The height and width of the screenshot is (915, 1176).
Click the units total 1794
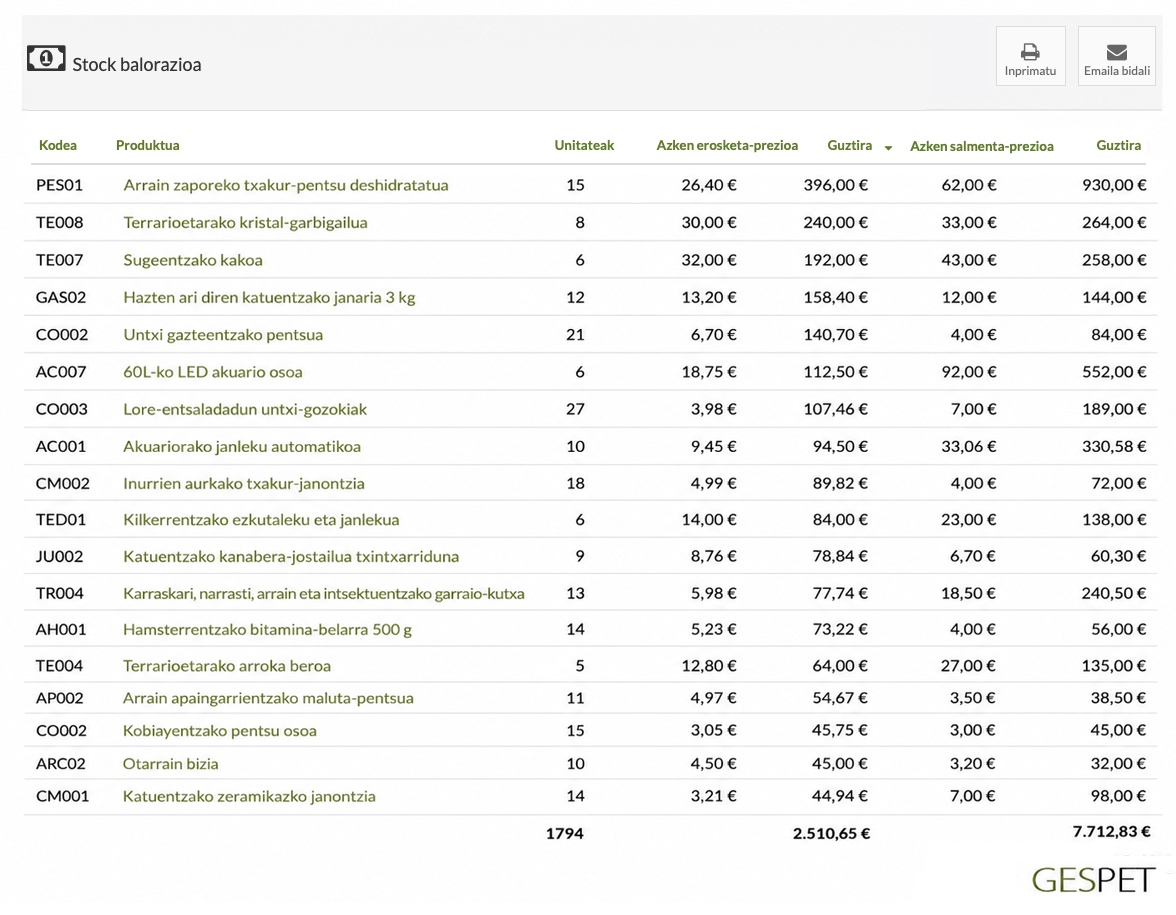(x=565, y=833)
